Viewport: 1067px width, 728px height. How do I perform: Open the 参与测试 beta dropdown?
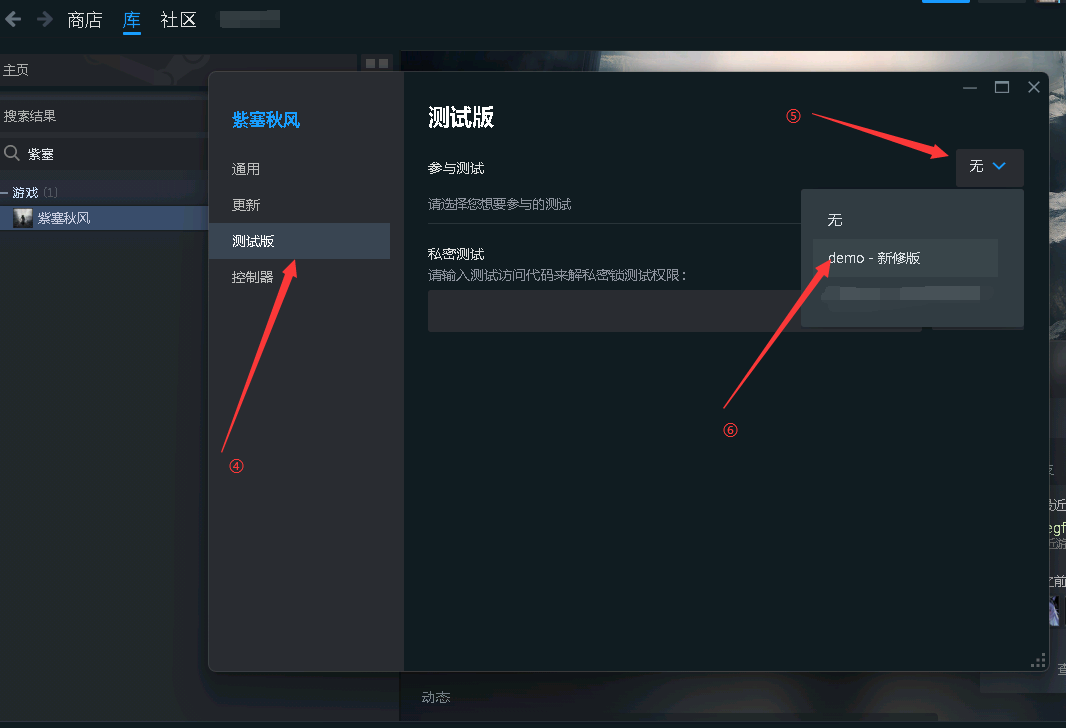click(x=989, y=167)
